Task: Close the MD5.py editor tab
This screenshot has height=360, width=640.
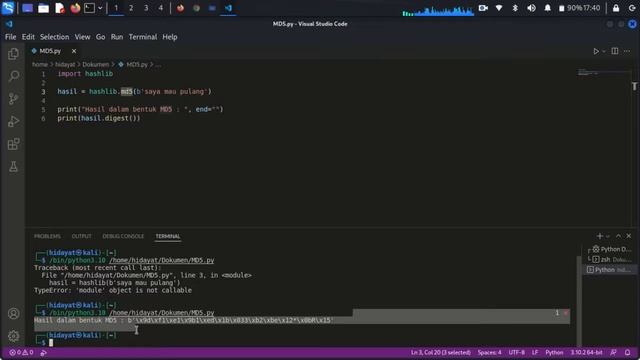Action: [x=74, y=51]
